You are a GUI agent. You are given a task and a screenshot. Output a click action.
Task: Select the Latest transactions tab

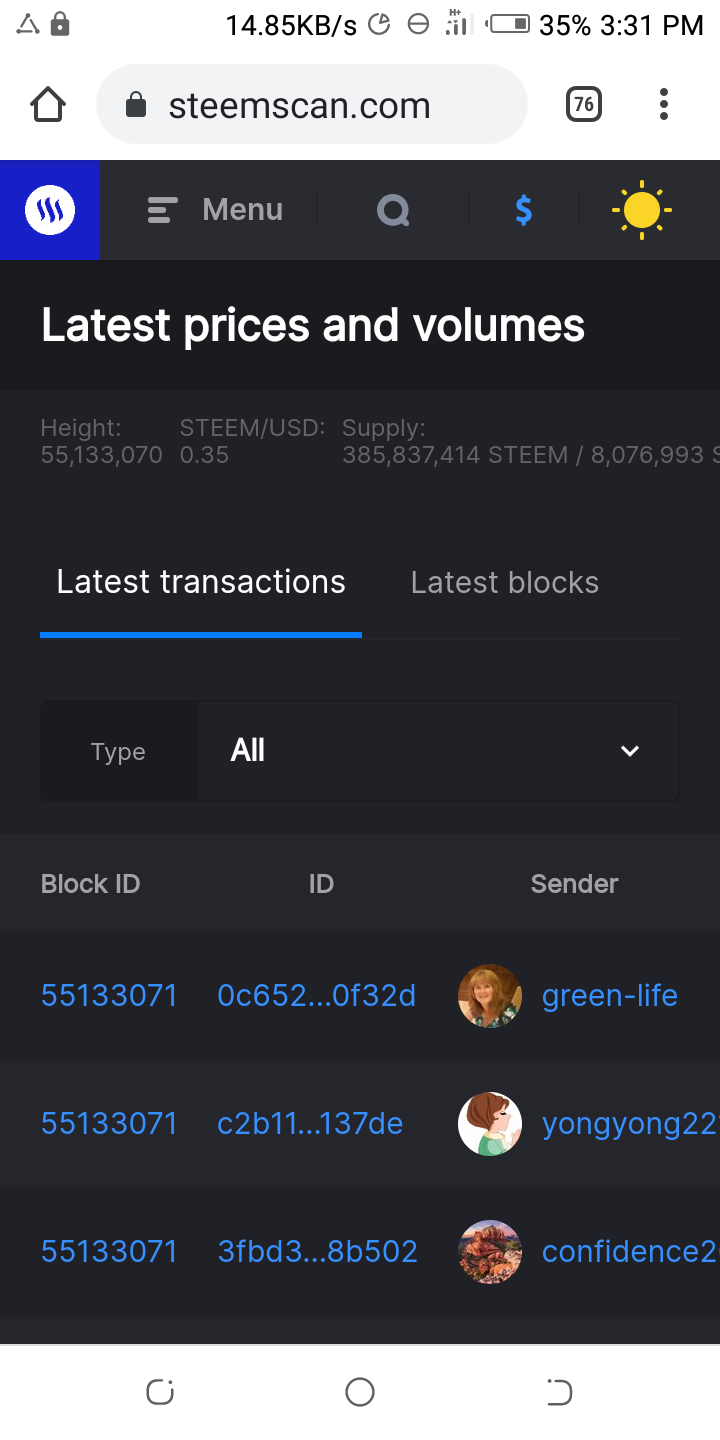pyautogui.click(x=201, y=583)
